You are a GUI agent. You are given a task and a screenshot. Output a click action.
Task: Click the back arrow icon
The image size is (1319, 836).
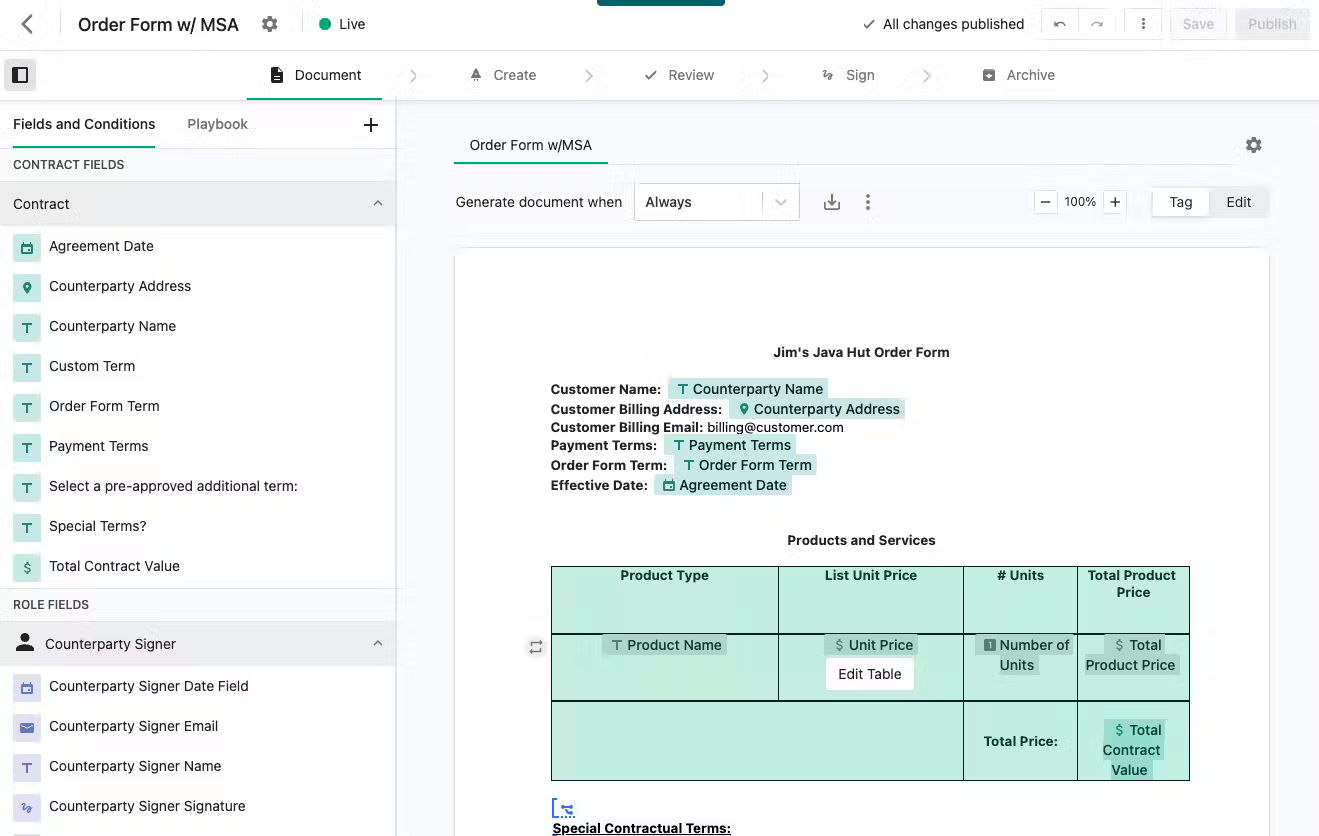click(27, 24)
